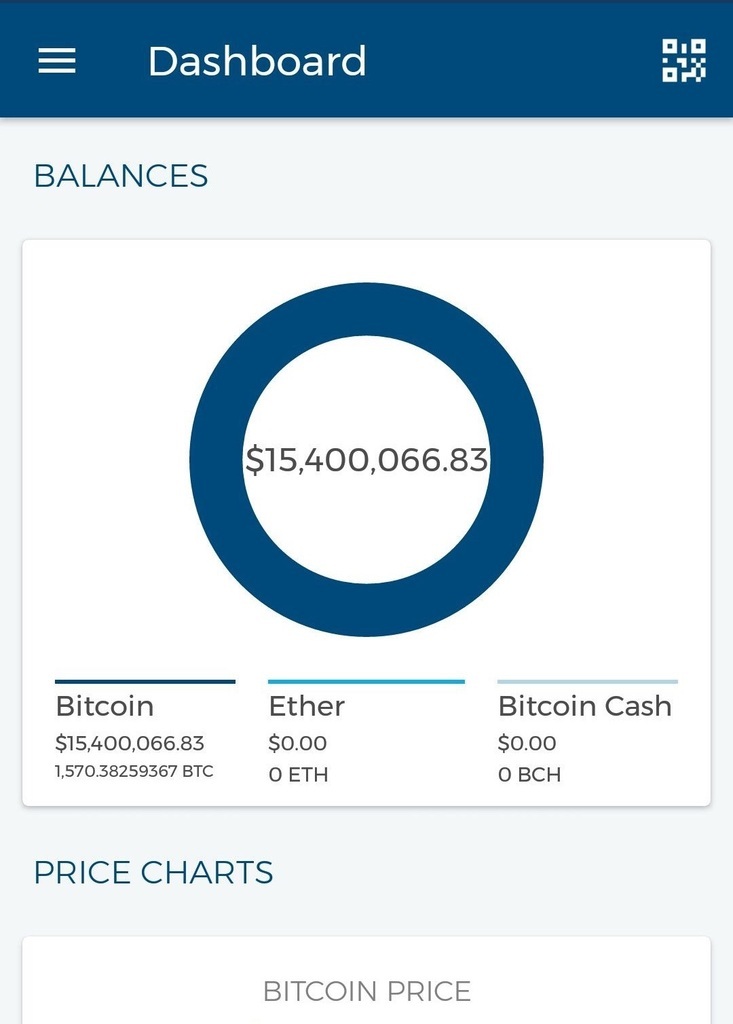Screen dimensions: 733x1024
Task: Click the Dashboard title in header
Action: (257, 61)
